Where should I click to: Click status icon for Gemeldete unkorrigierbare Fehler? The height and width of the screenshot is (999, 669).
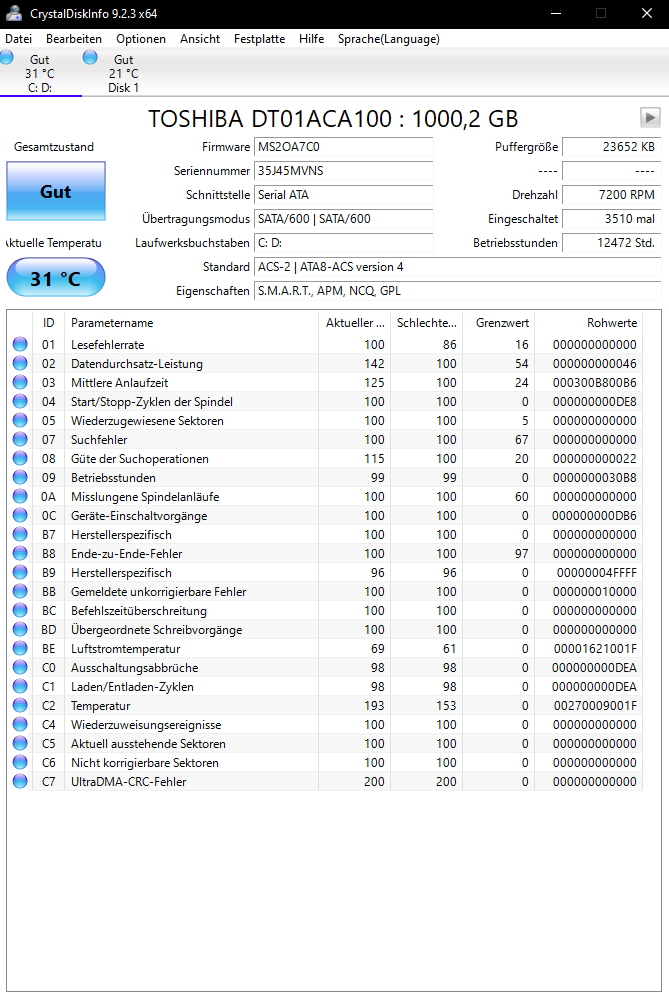(20, 591)
